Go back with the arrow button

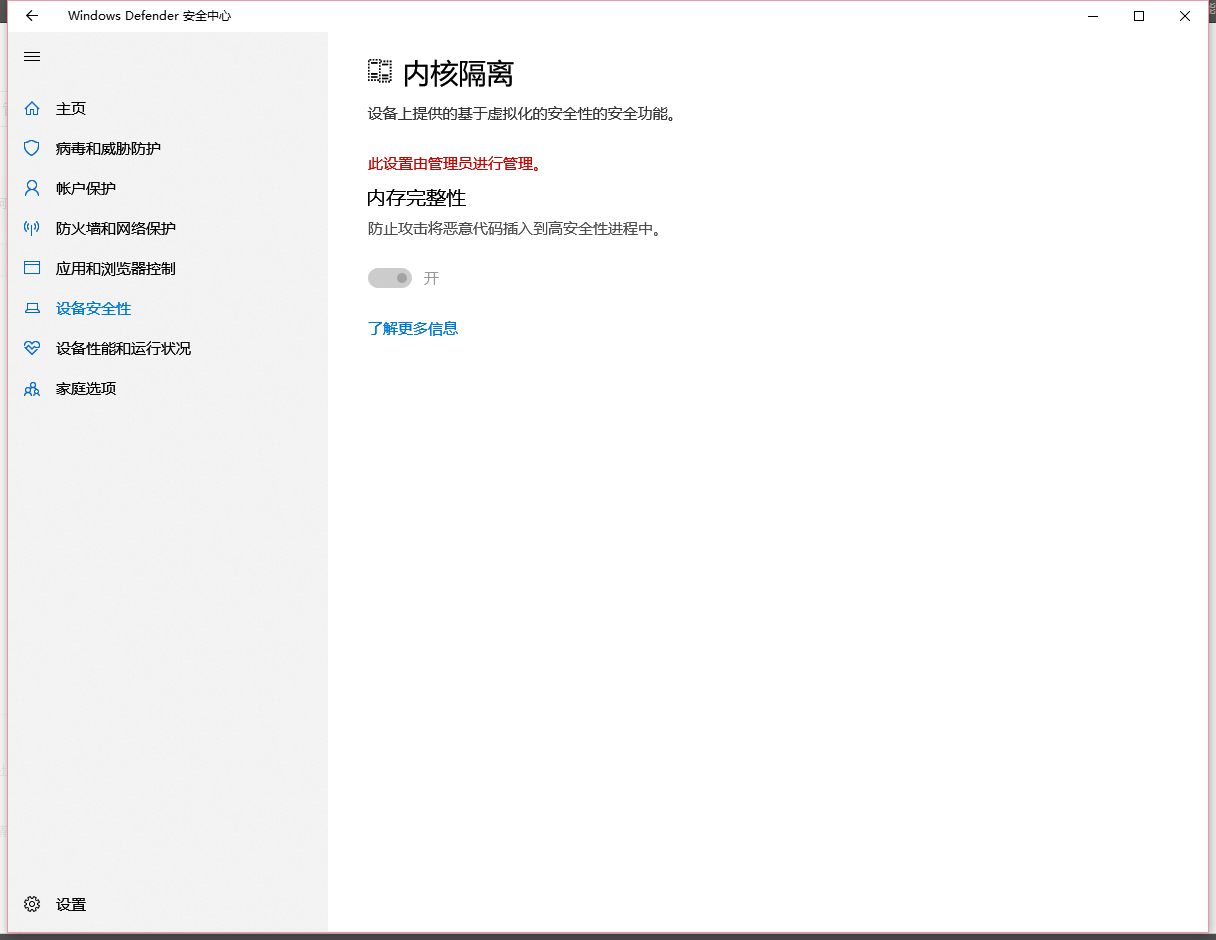point(32,16)
